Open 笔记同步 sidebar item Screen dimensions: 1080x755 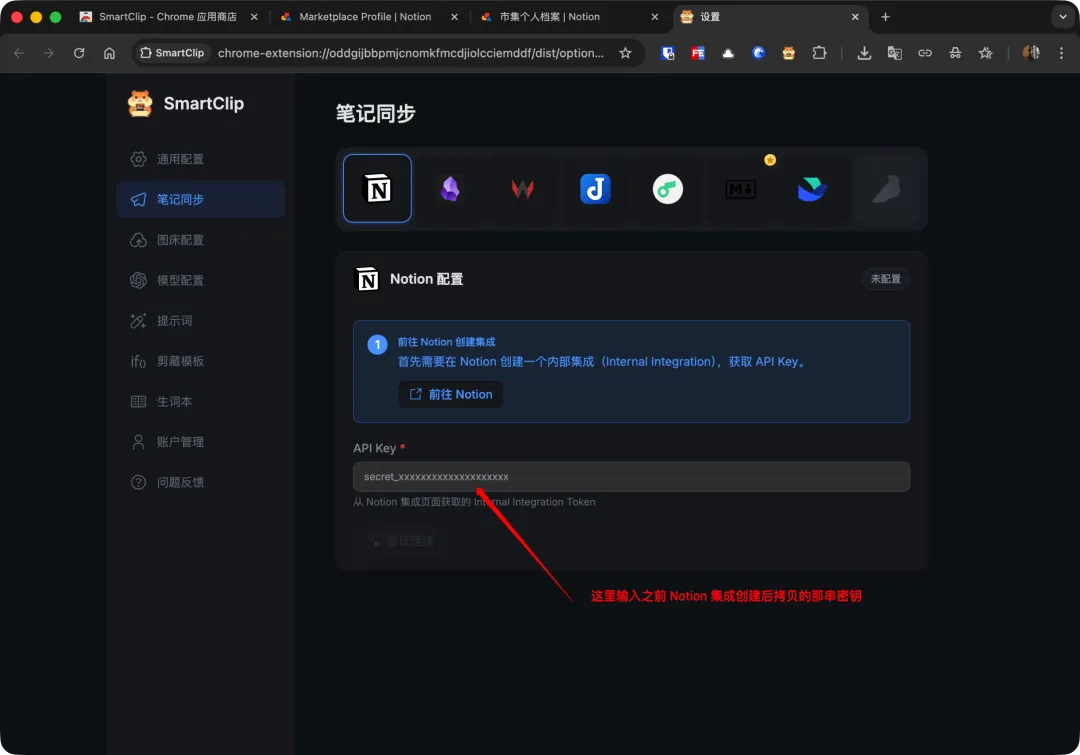tap(200, 200)
